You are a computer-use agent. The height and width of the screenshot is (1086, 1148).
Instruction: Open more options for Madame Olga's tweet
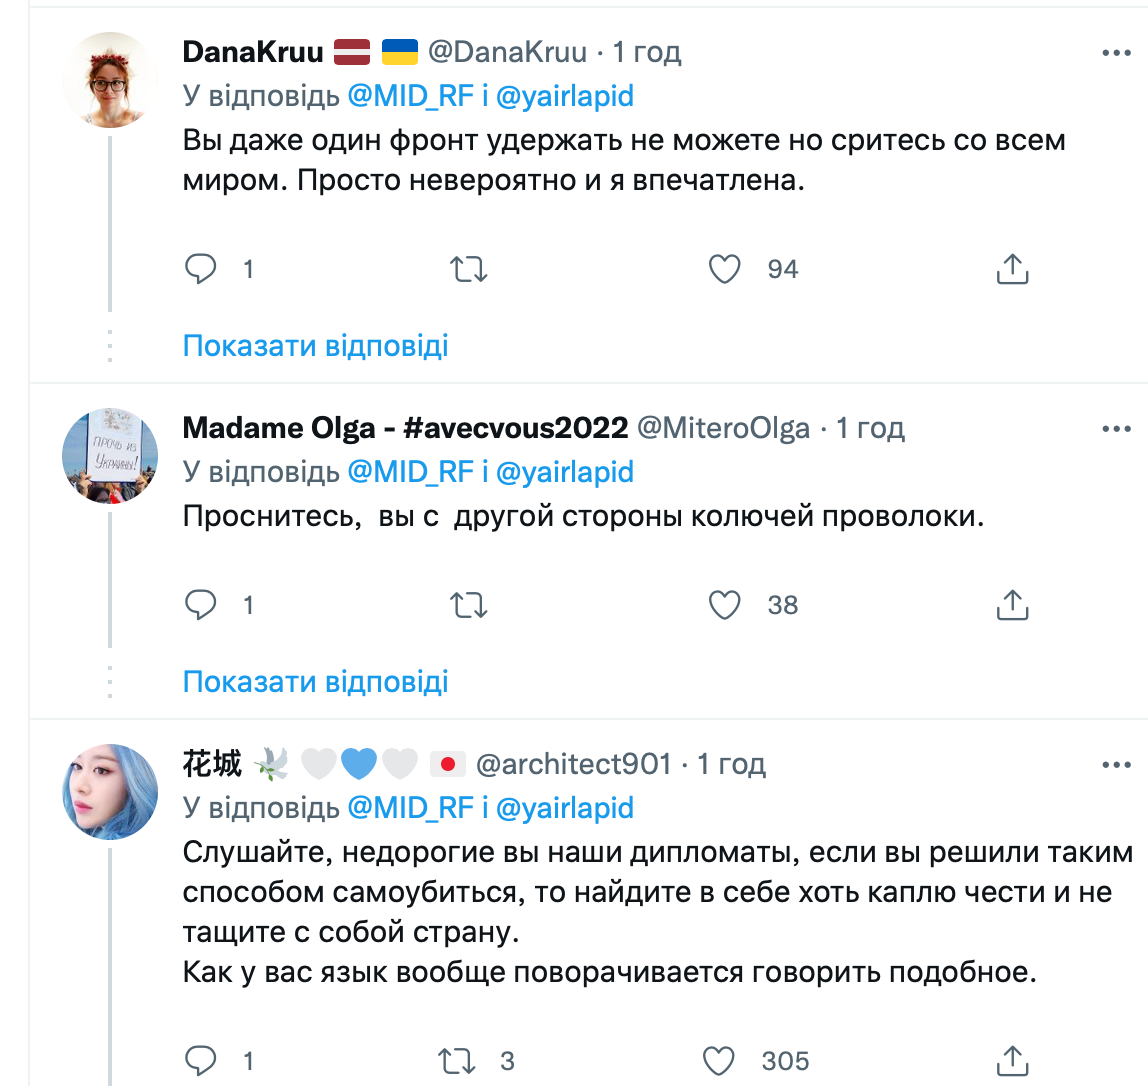[x=1116, y=429]
